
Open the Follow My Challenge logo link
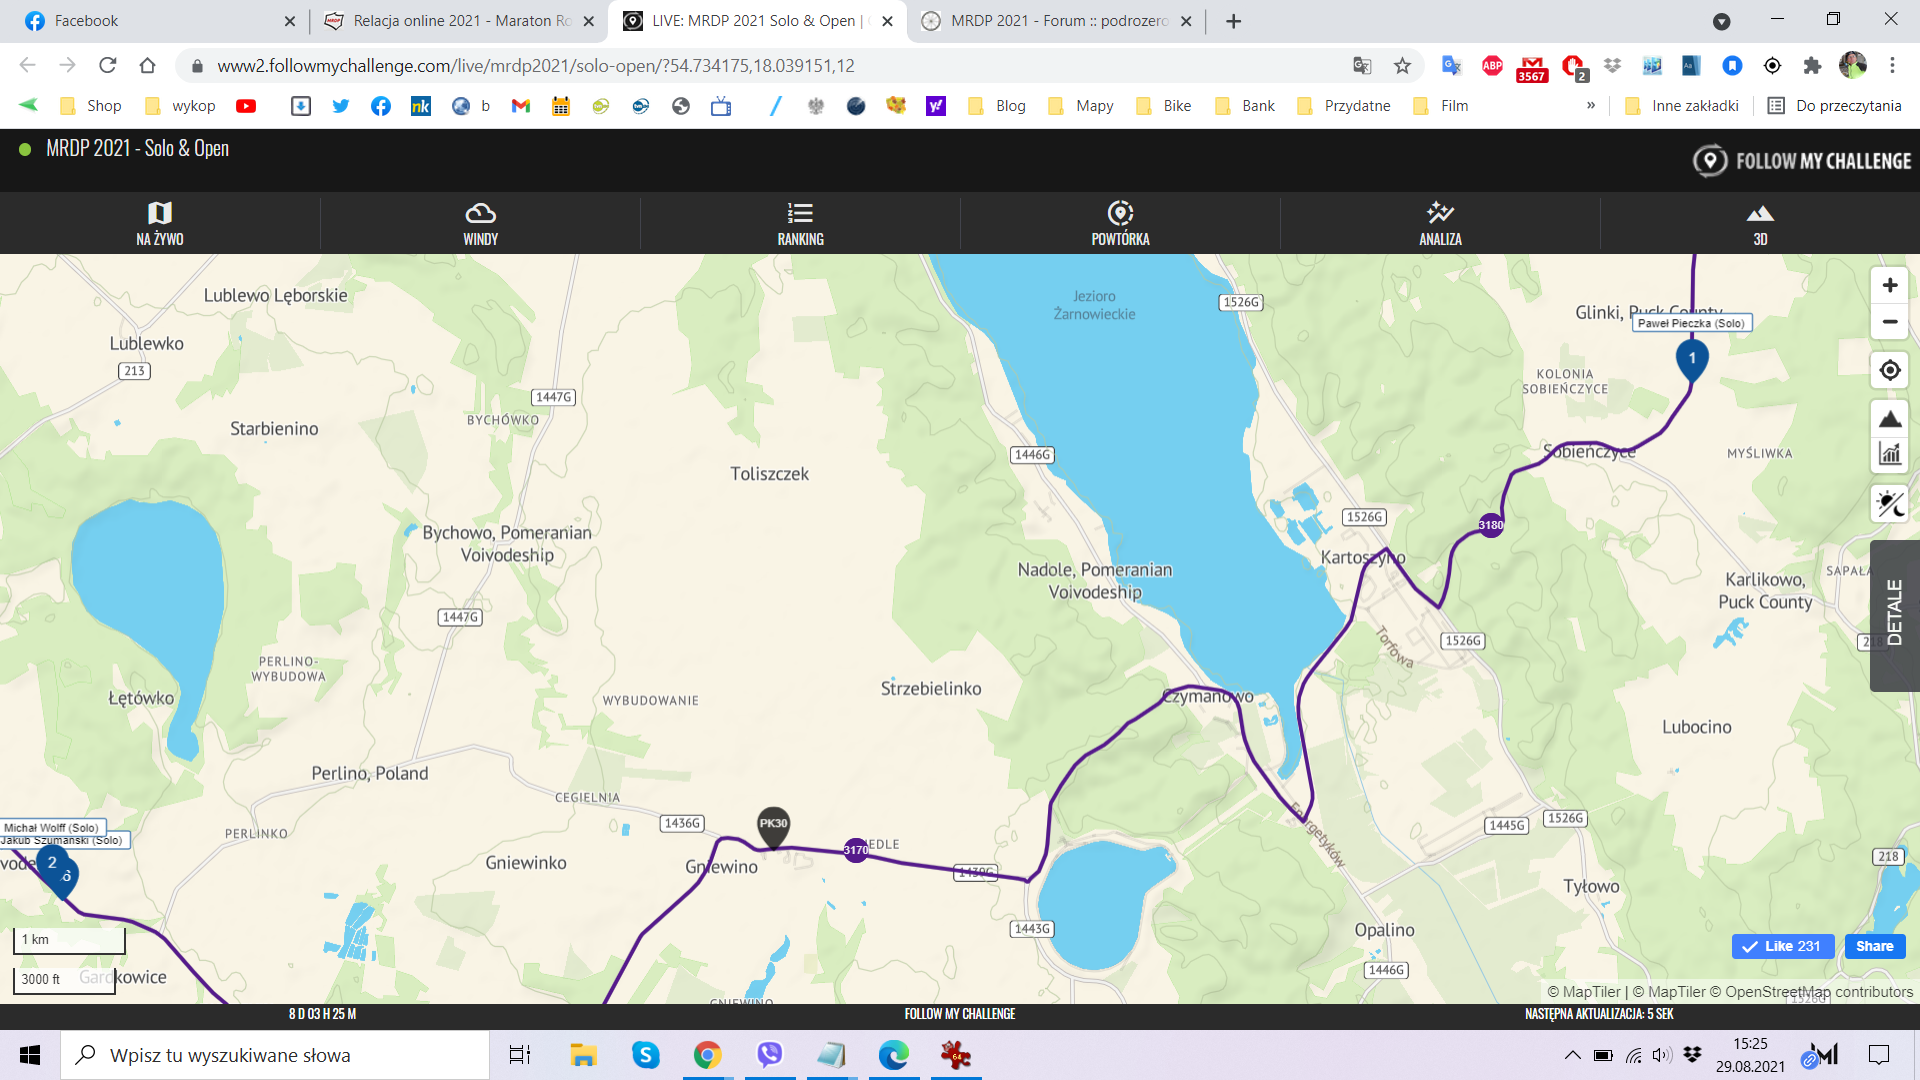(1802, 161)
